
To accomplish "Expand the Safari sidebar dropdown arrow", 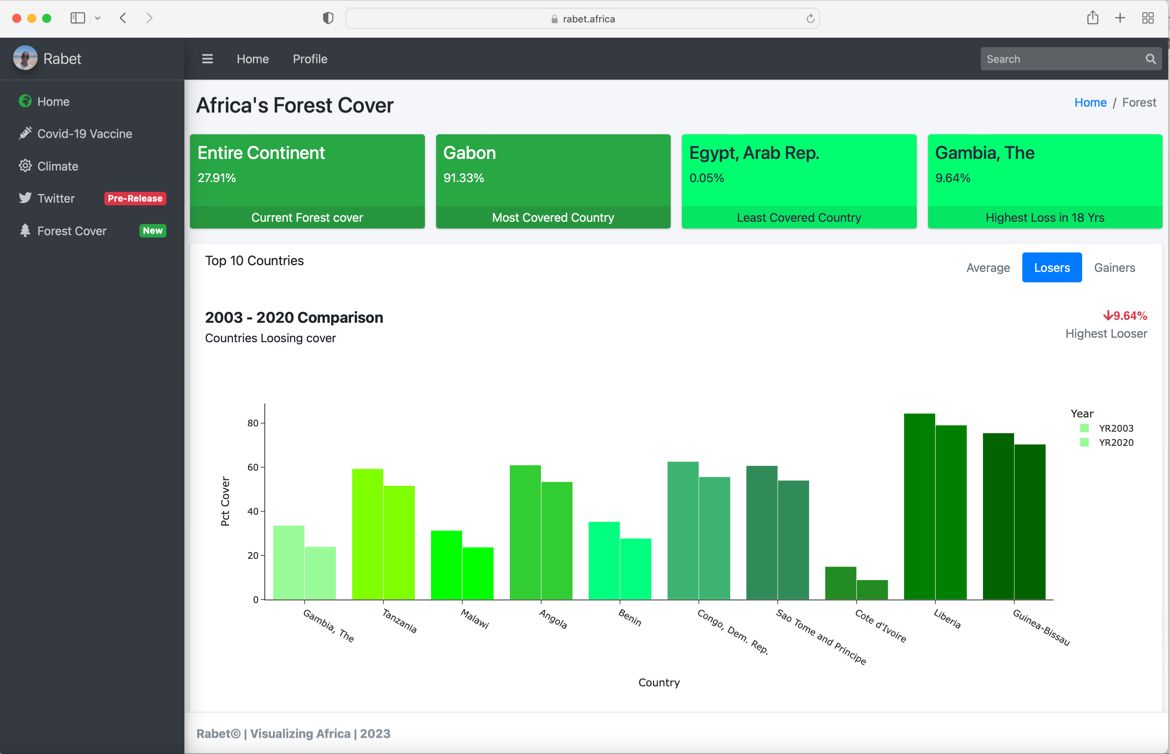I will point(97,18).
